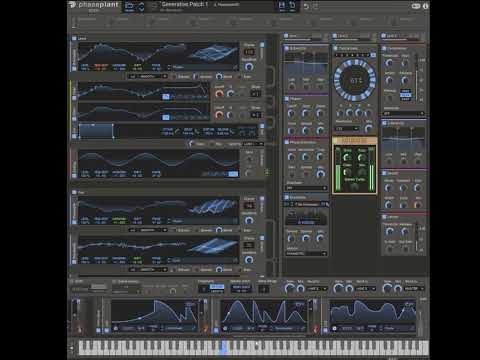Toggle the Global Unison option

[x=114, y=281]
